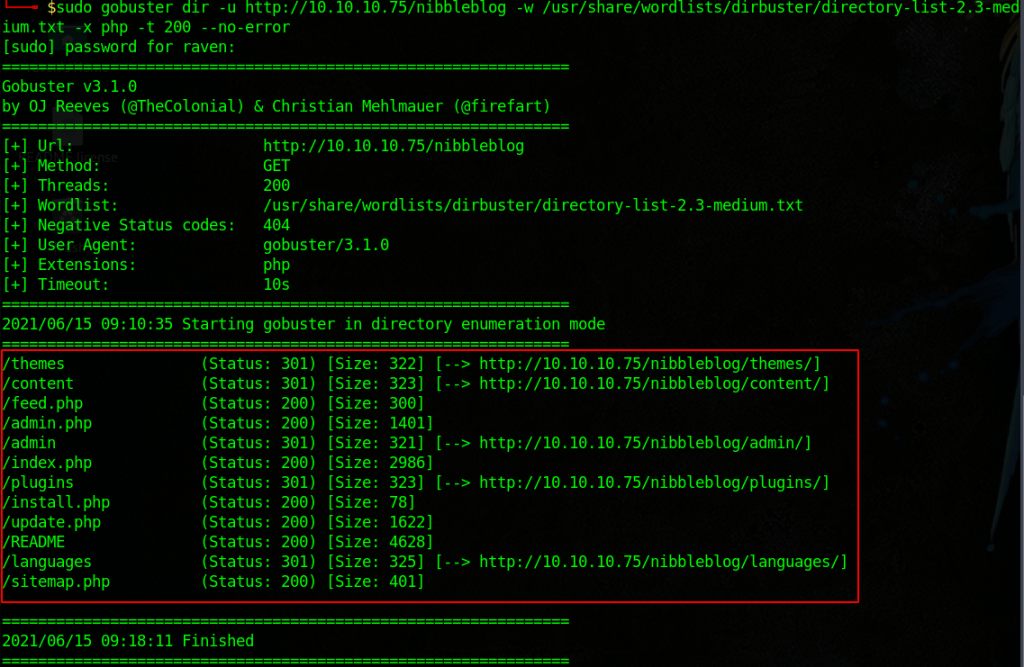Open the /content redirect URL
The image size is (1024, 667).
click(x=654, y=384)
